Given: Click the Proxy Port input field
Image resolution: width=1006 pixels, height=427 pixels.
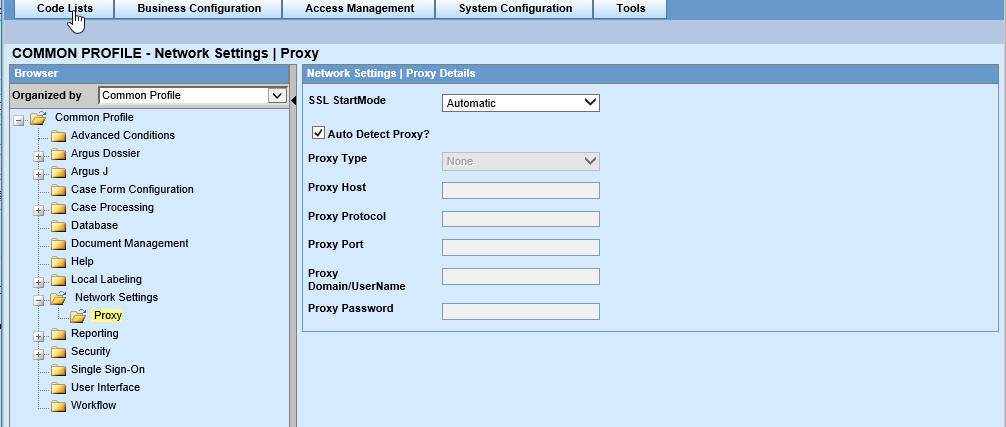Looking at the screenshot, I should [520, 247].
